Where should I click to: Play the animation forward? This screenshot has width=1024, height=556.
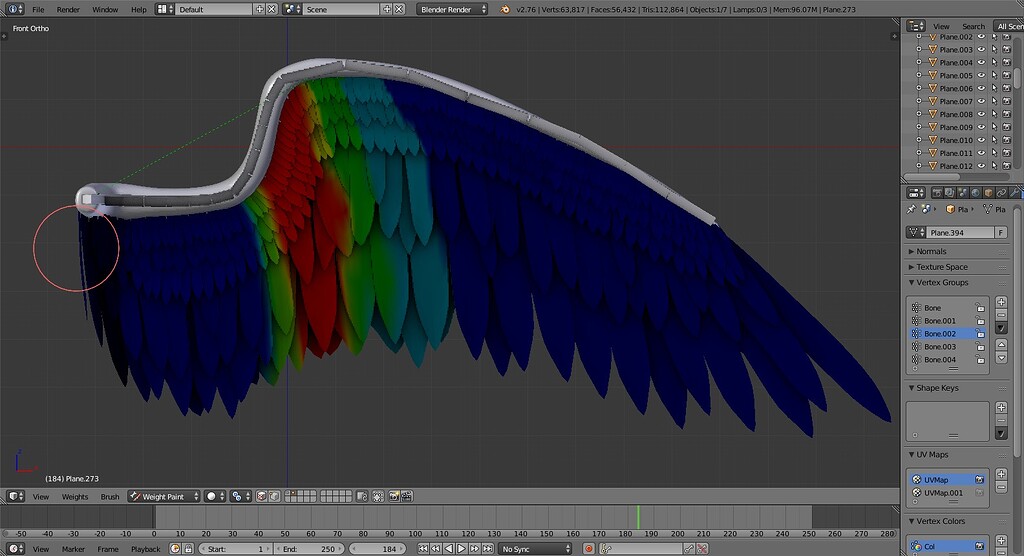(462, 549)
